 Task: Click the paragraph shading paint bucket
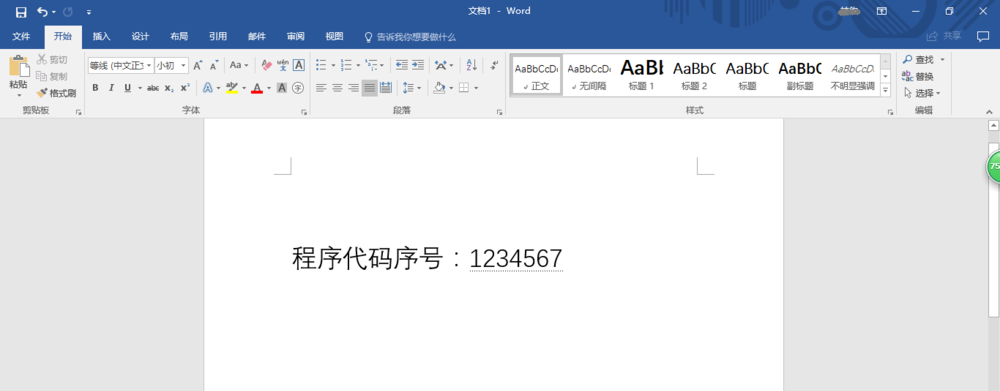(439, 87)
